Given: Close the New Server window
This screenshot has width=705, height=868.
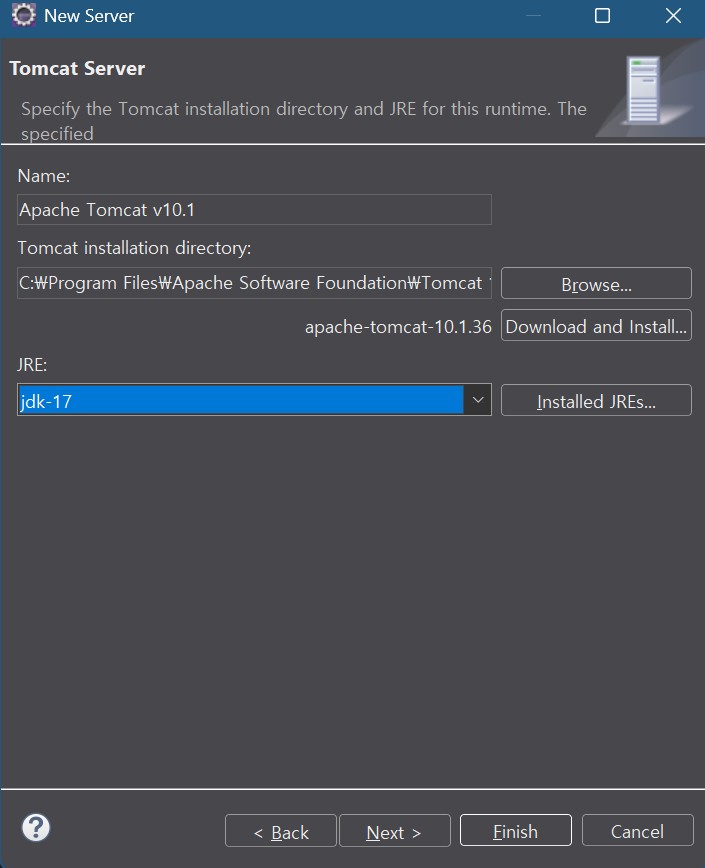Looking at the screenshot, I should click(673, 16).
